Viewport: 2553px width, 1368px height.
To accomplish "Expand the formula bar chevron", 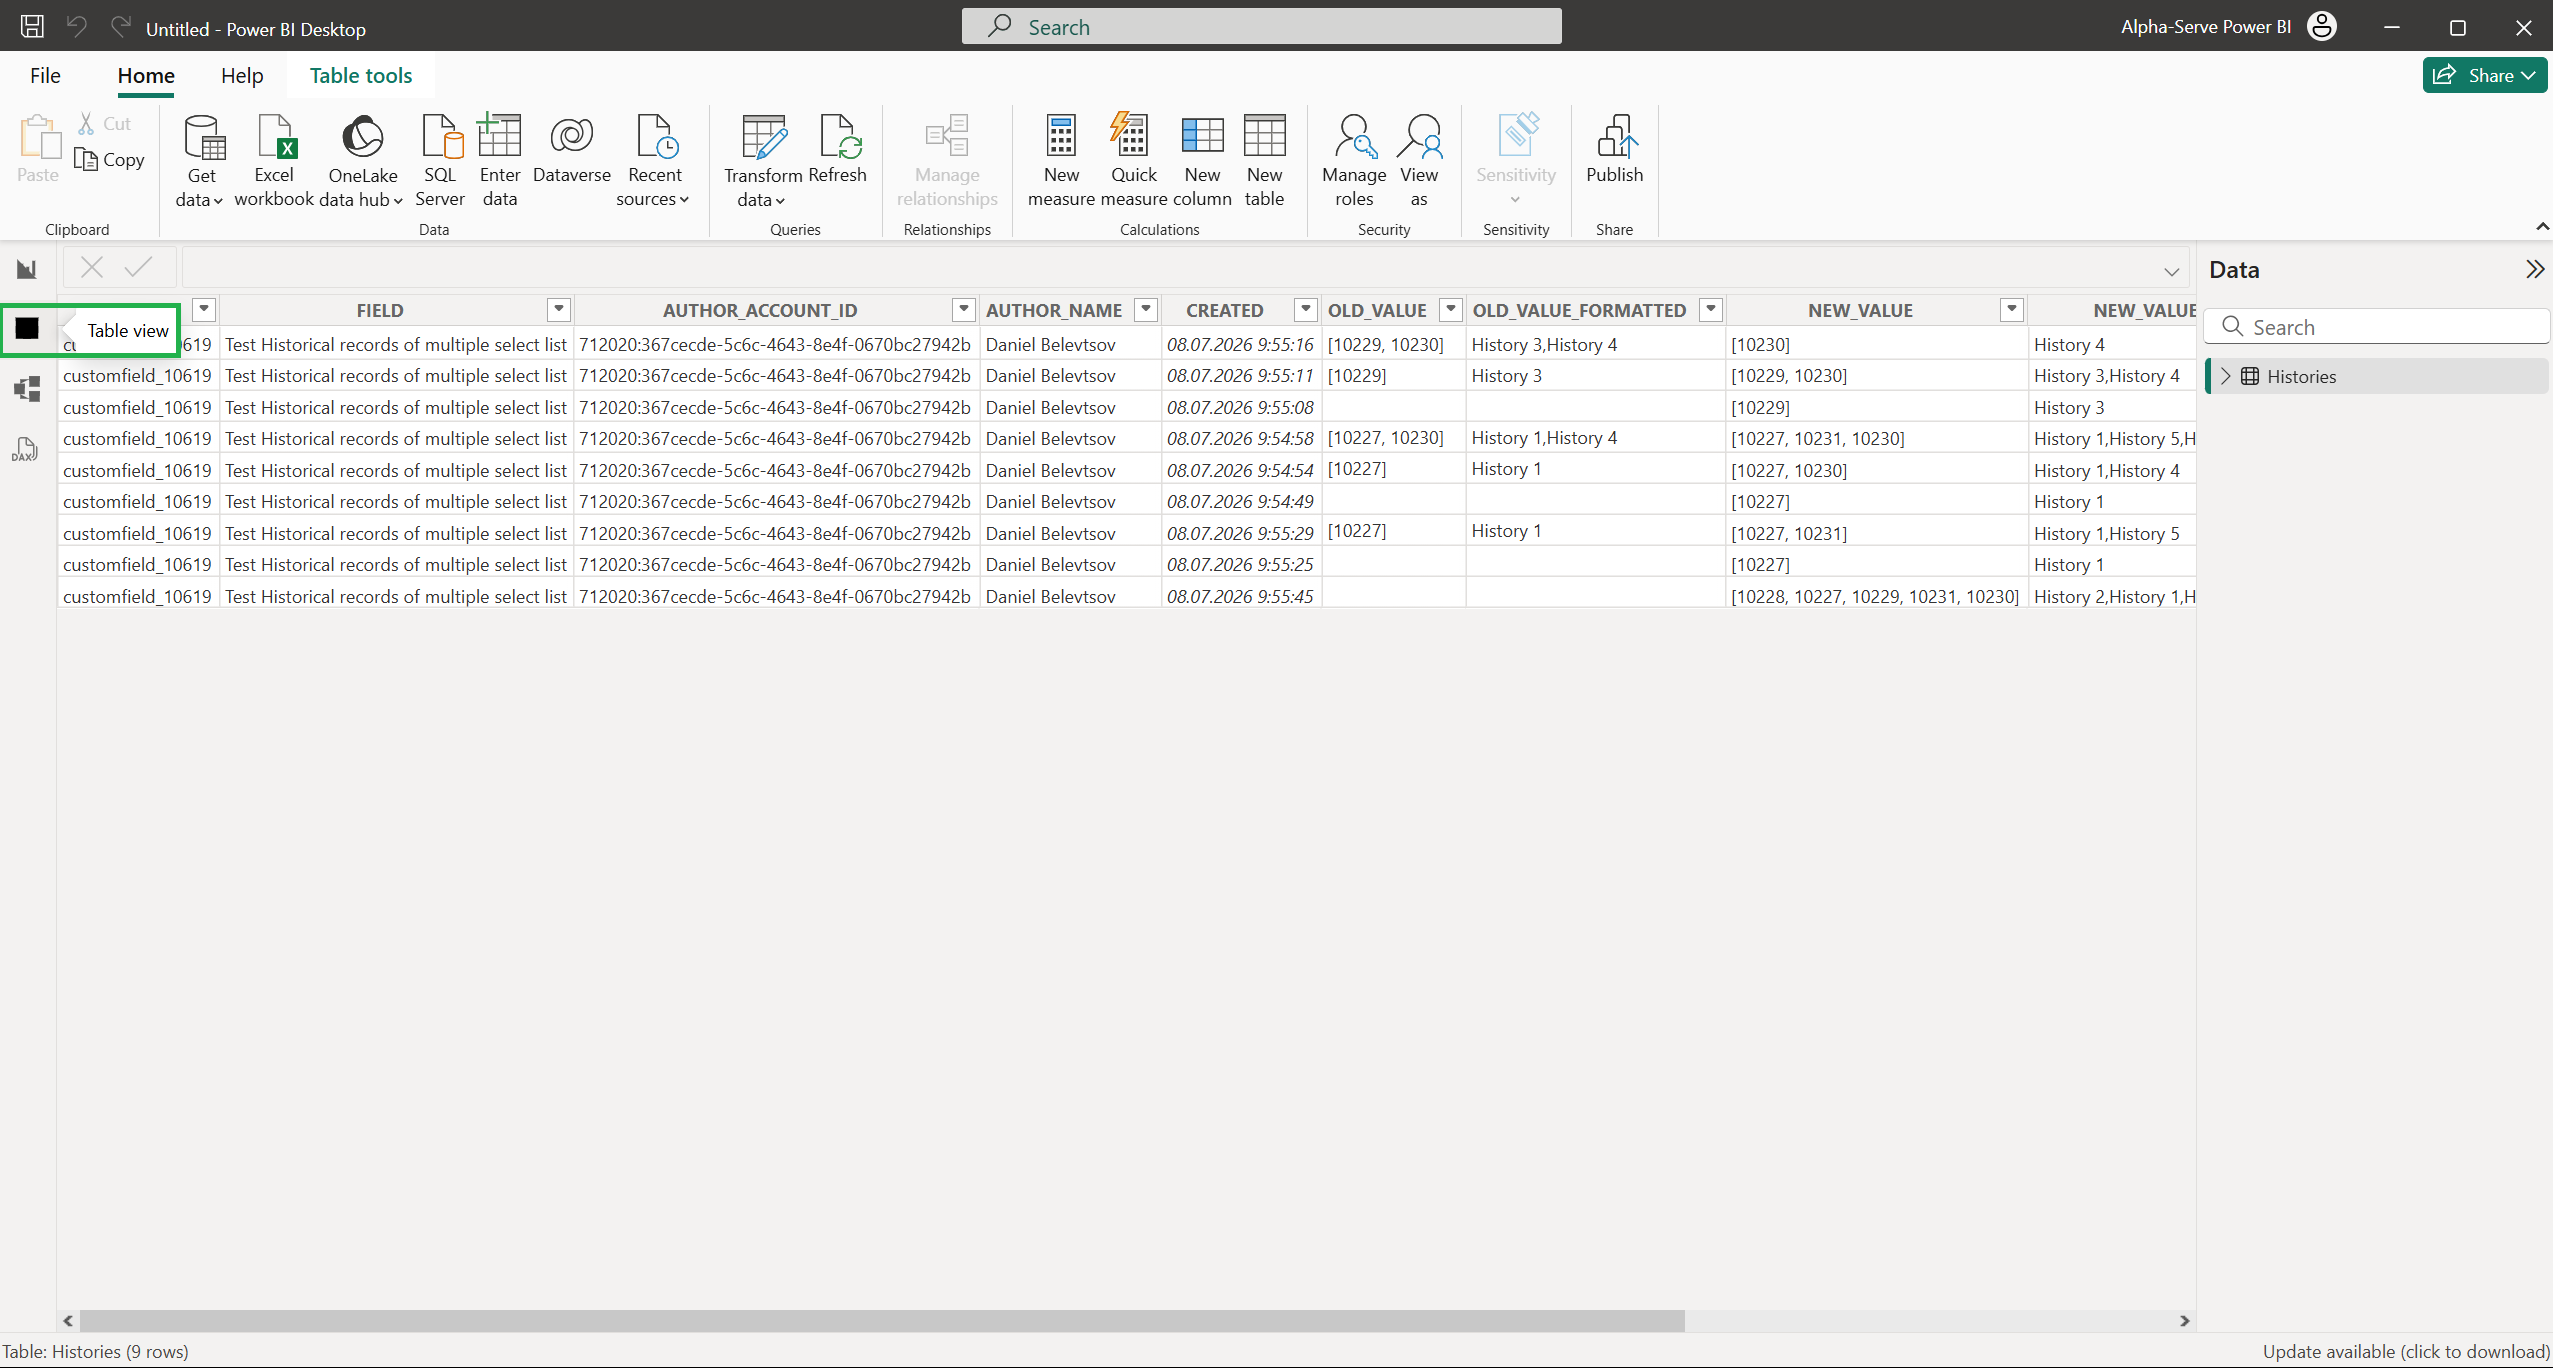I will [2171, 271].
